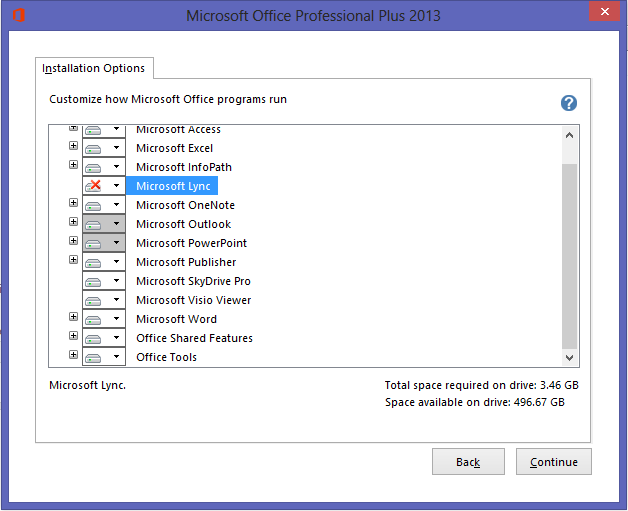Expand the Office Tools tree node
Image resolution: width=628 pixels, height=511 pixels.
(73, 354)
